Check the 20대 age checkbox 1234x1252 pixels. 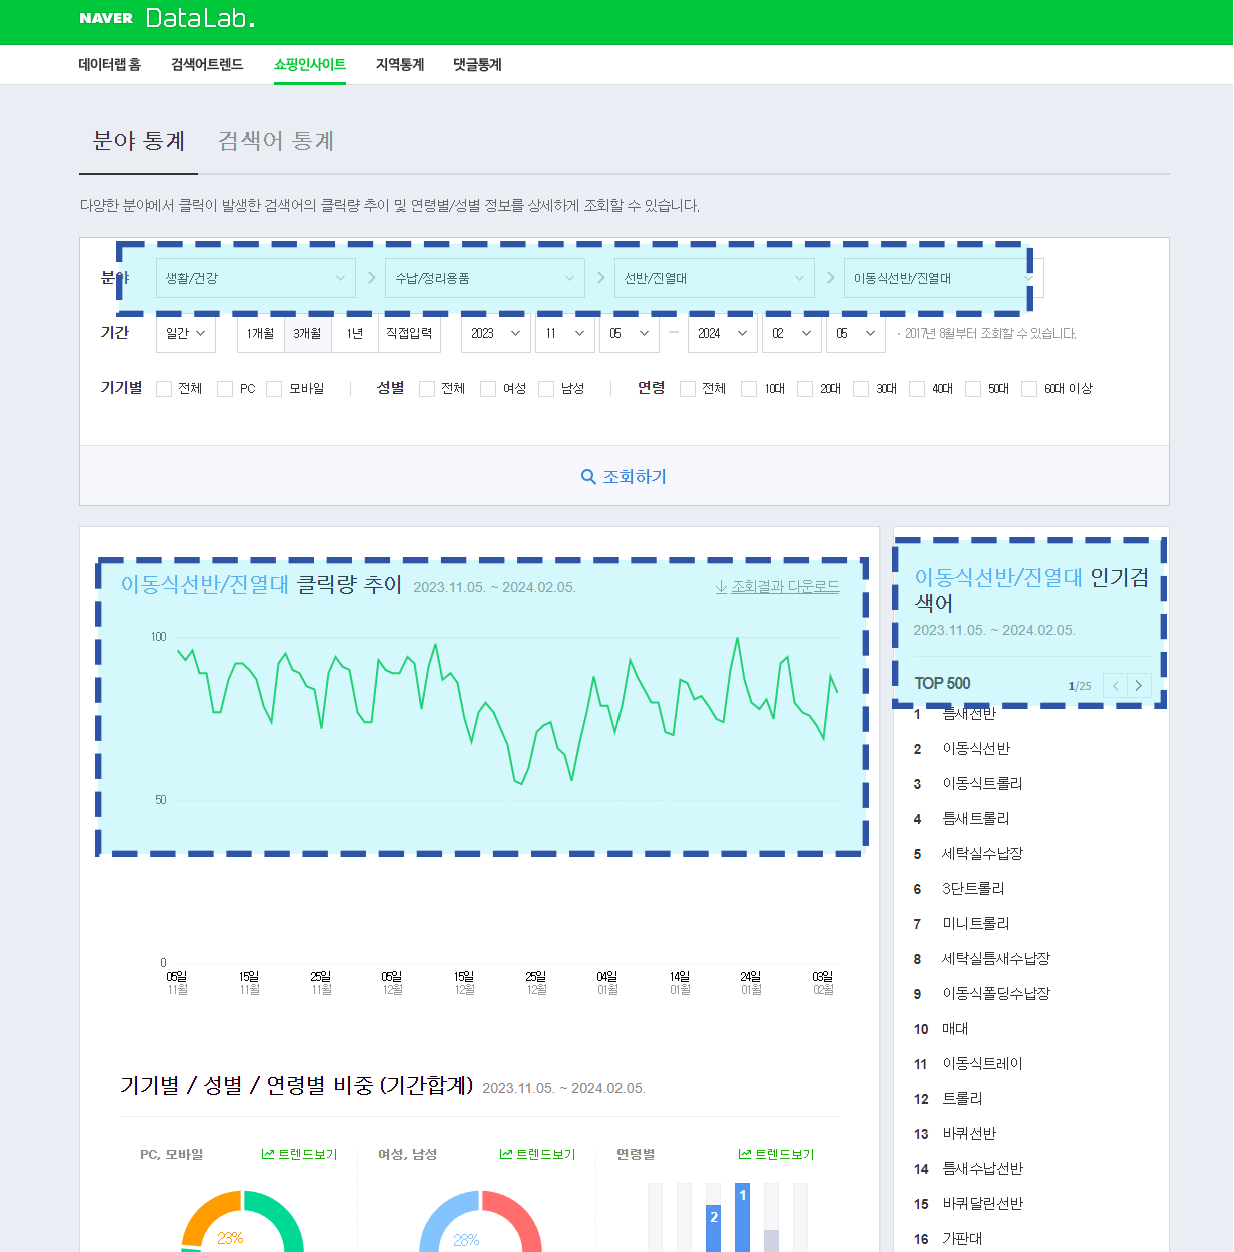click(x=805, y=389)
